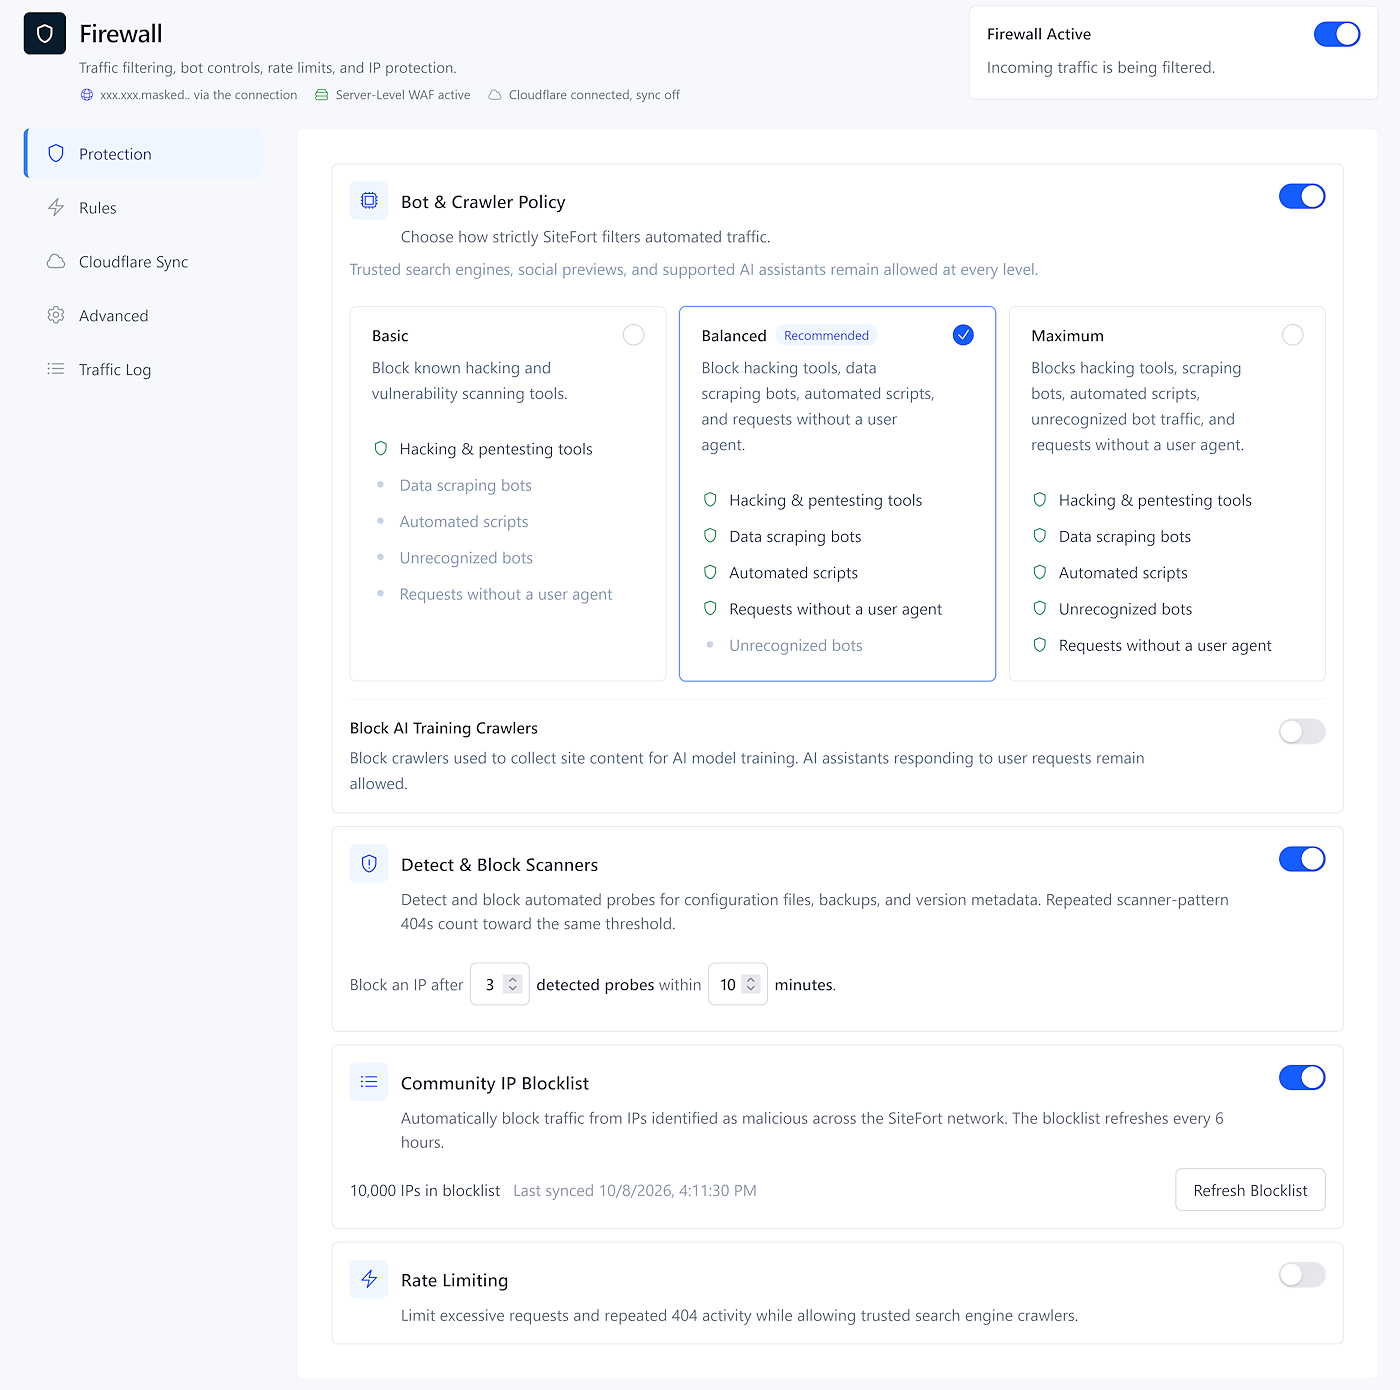The height and width of the screenshot is (1390, 1400).
Task: Click shield icon next to Basic's Hacking & pentesting tools
Action: pyautogui.click(x=381, y=449)
